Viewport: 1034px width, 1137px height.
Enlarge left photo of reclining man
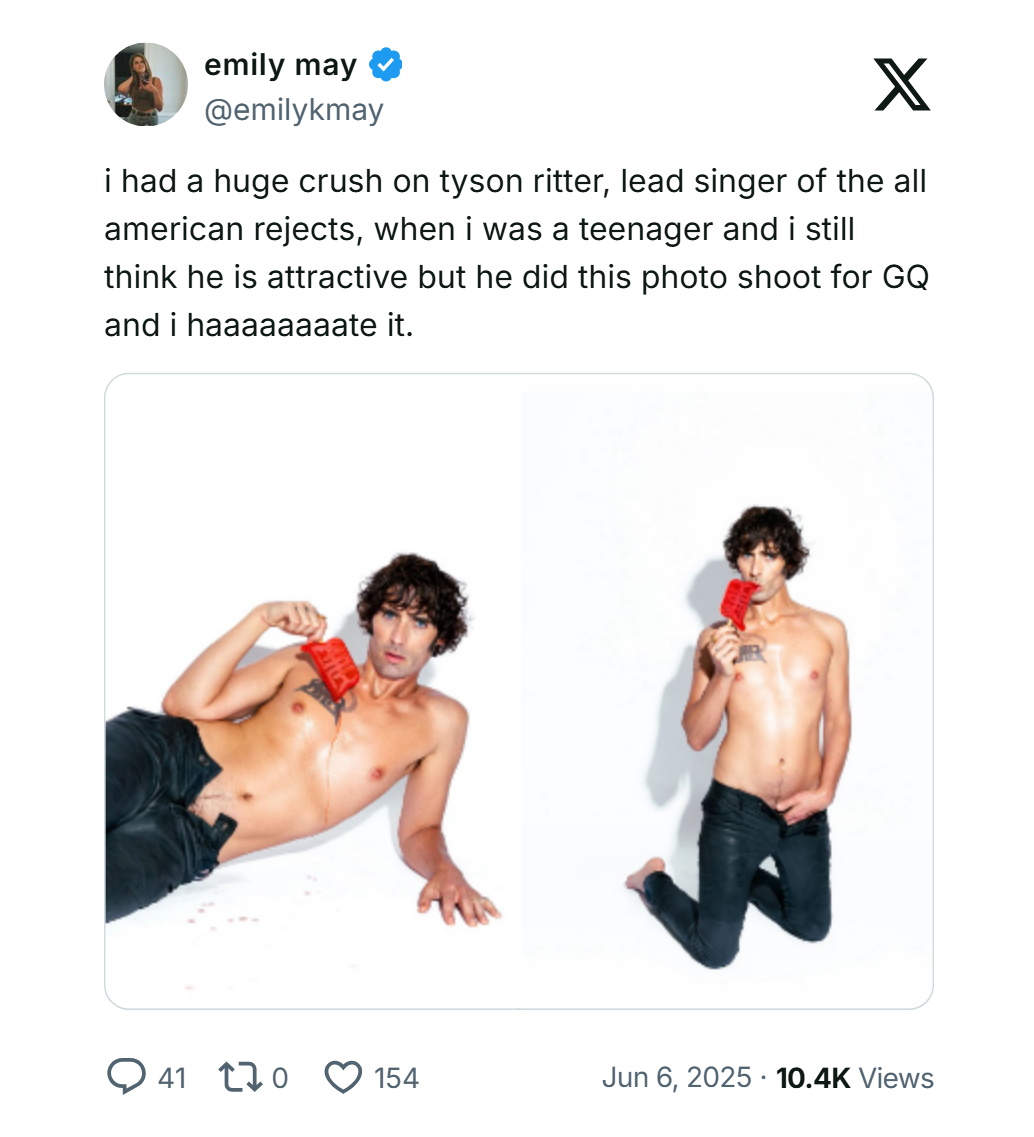313,691
